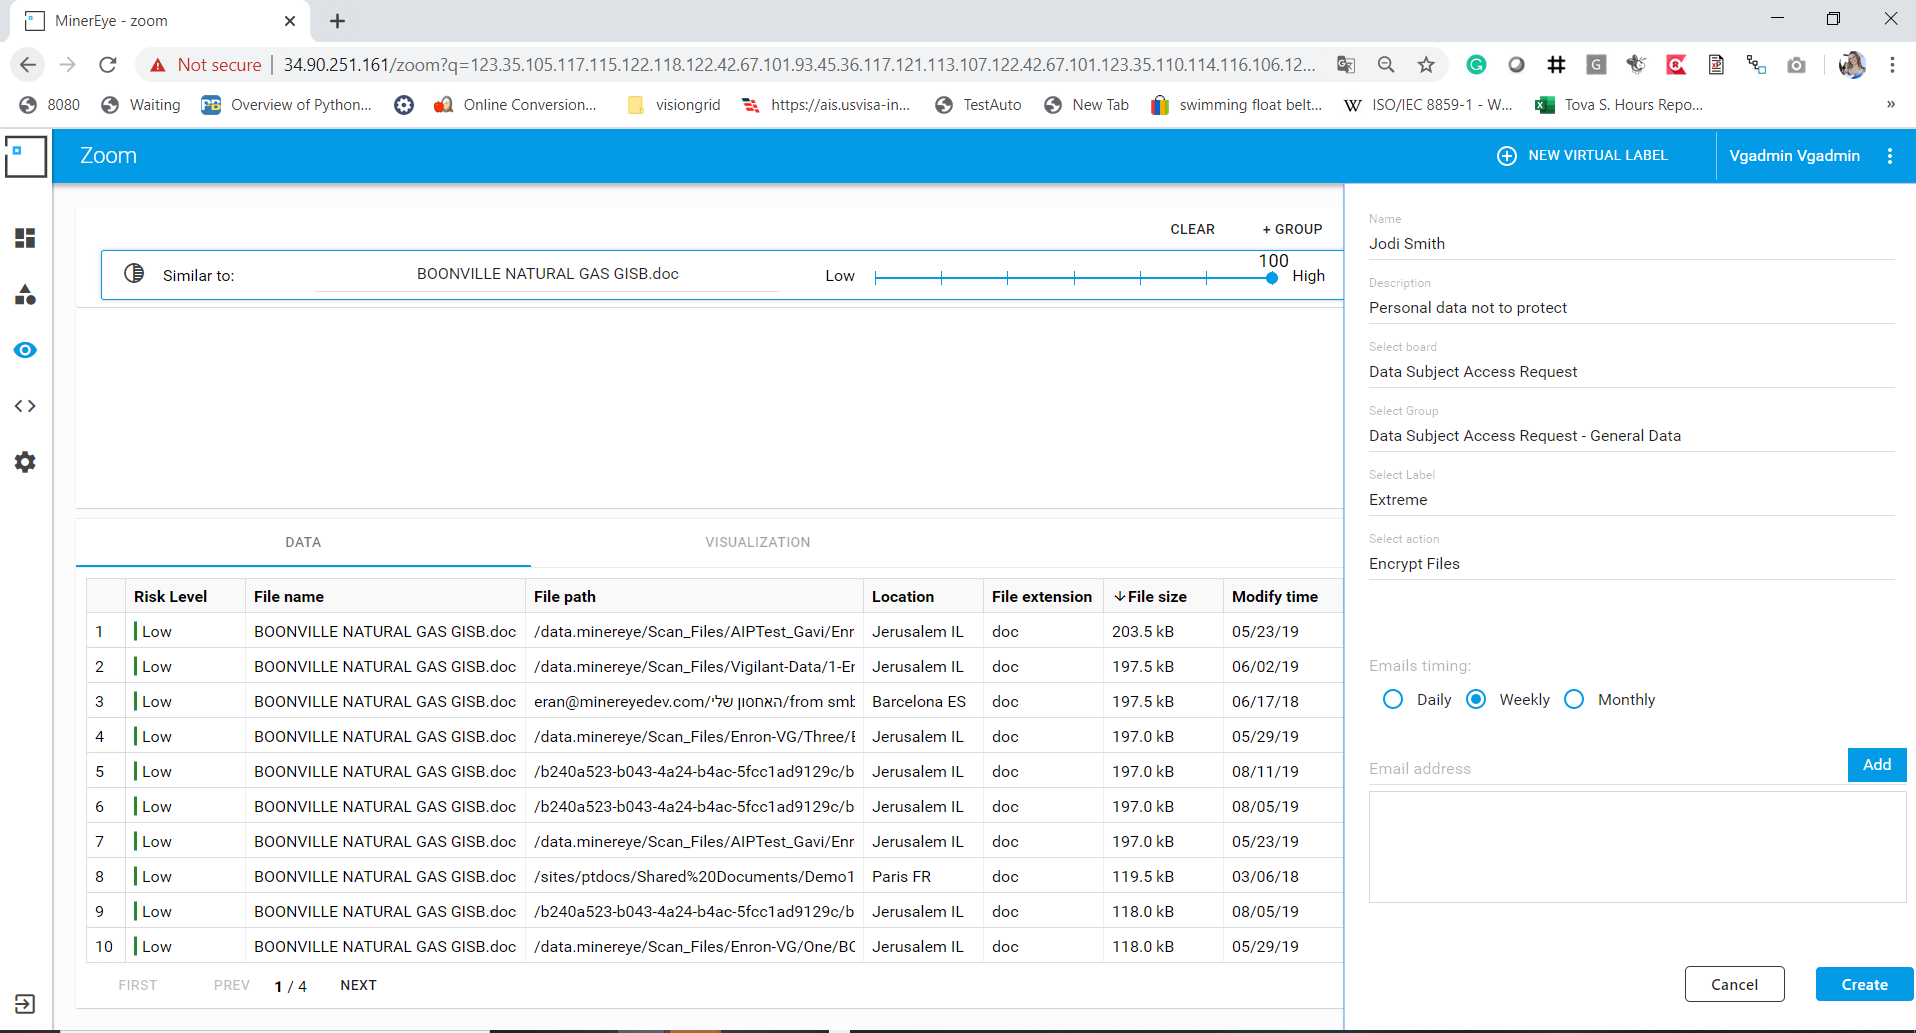Open the user menu three-dot icon

[x=1889, y=156]
